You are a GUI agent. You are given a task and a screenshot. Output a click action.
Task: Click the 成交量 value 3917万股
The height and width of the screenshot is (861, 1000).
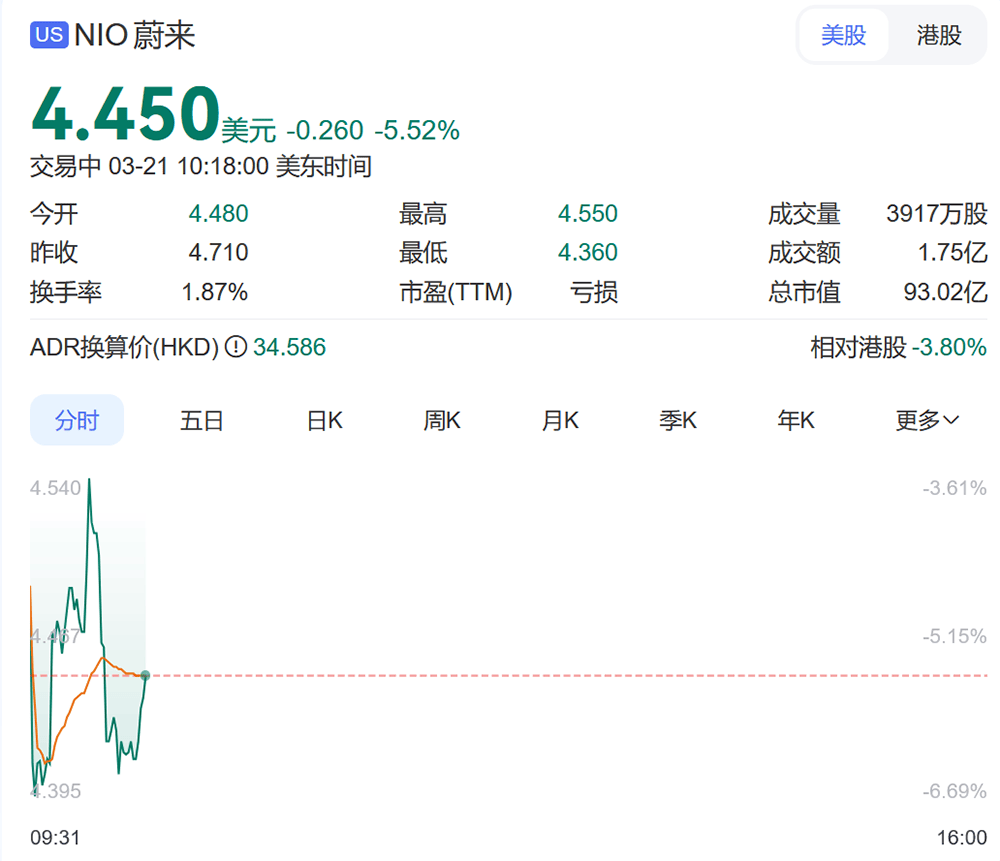click(937, 214)
